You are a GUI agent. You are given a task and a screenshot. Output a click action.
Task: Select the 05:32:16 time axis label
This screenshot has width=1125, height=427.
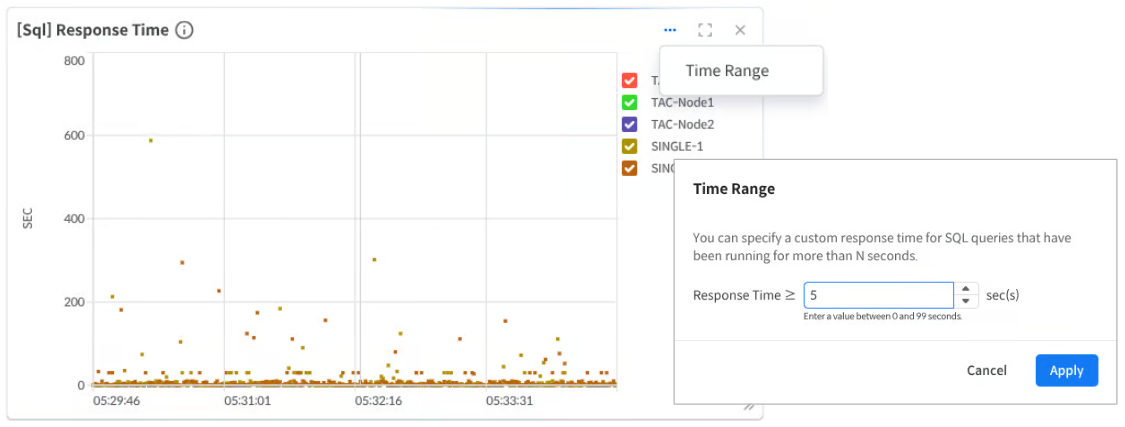coord(378,400)
